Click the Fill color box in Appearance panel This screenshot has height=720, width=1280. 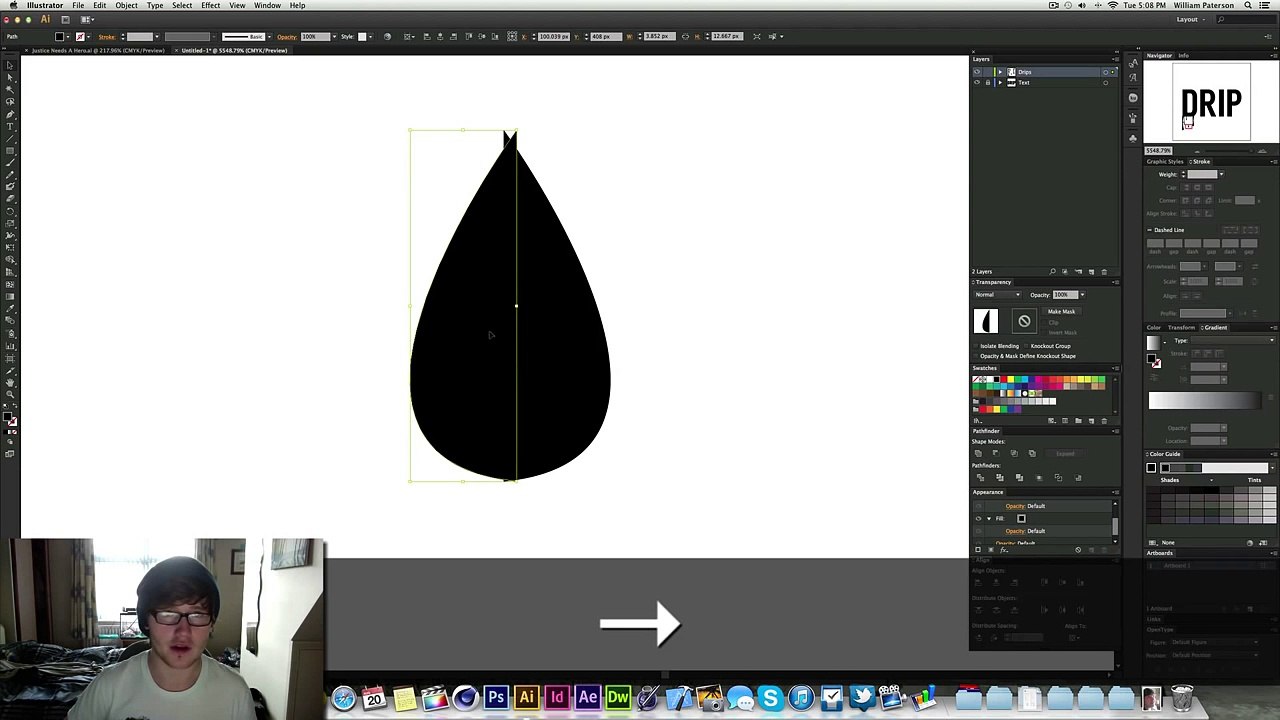pos(1021,519)
